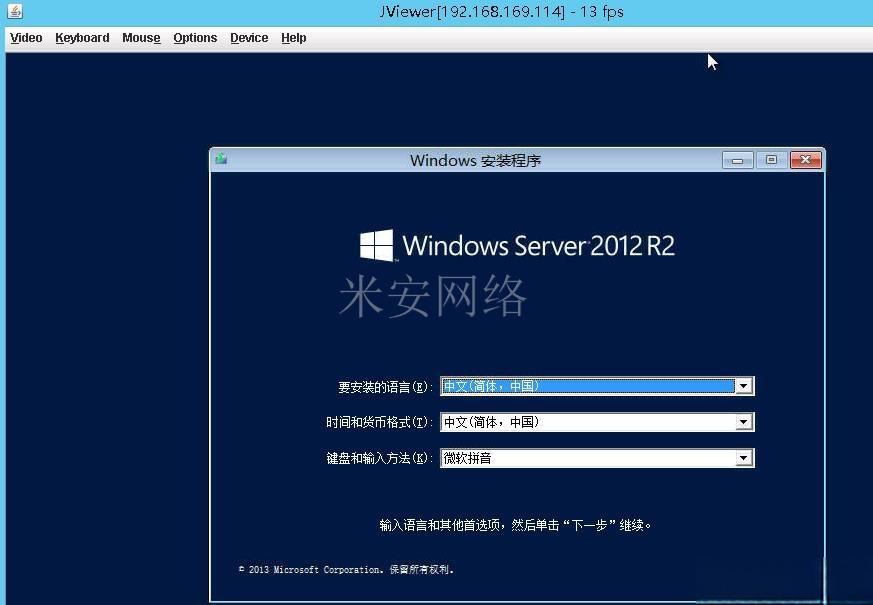Click the 键盘和输入方法(K) label
The width and height of the screenshot is (873, 605).
tap(379, 458)
